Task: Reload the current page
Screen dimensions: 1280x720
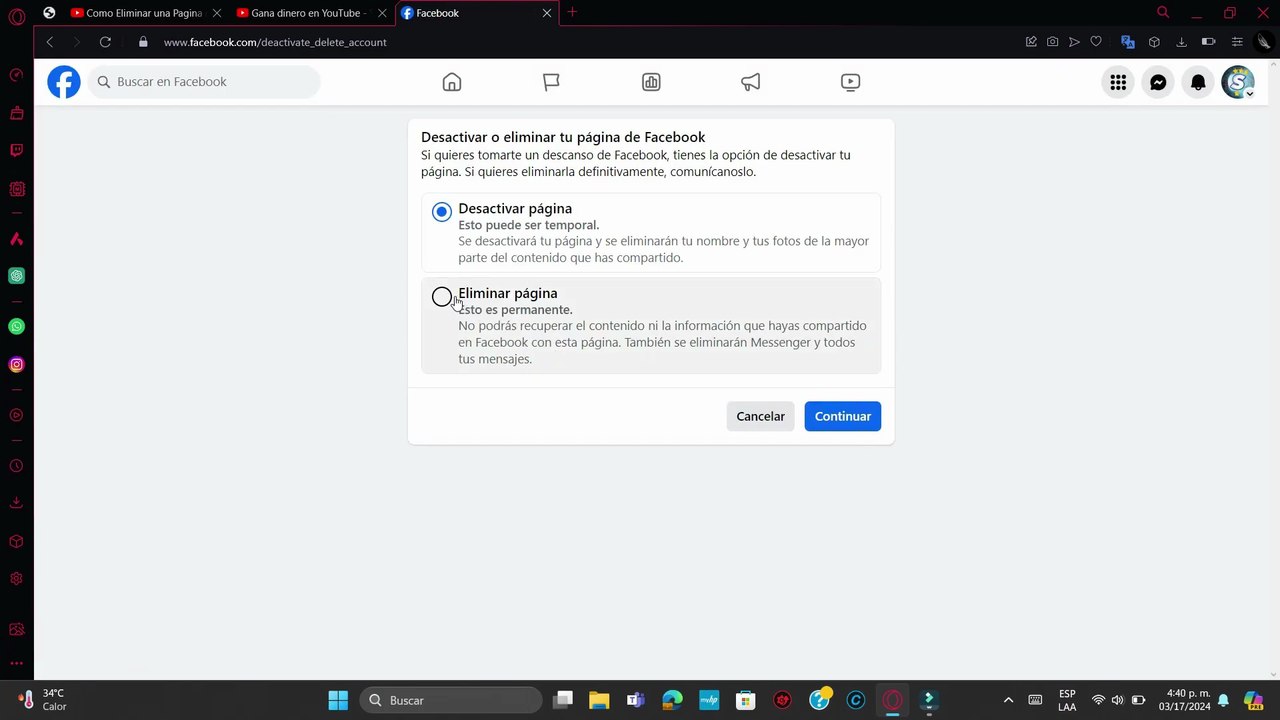Action: pyautogui.click(x=105, y=42)
